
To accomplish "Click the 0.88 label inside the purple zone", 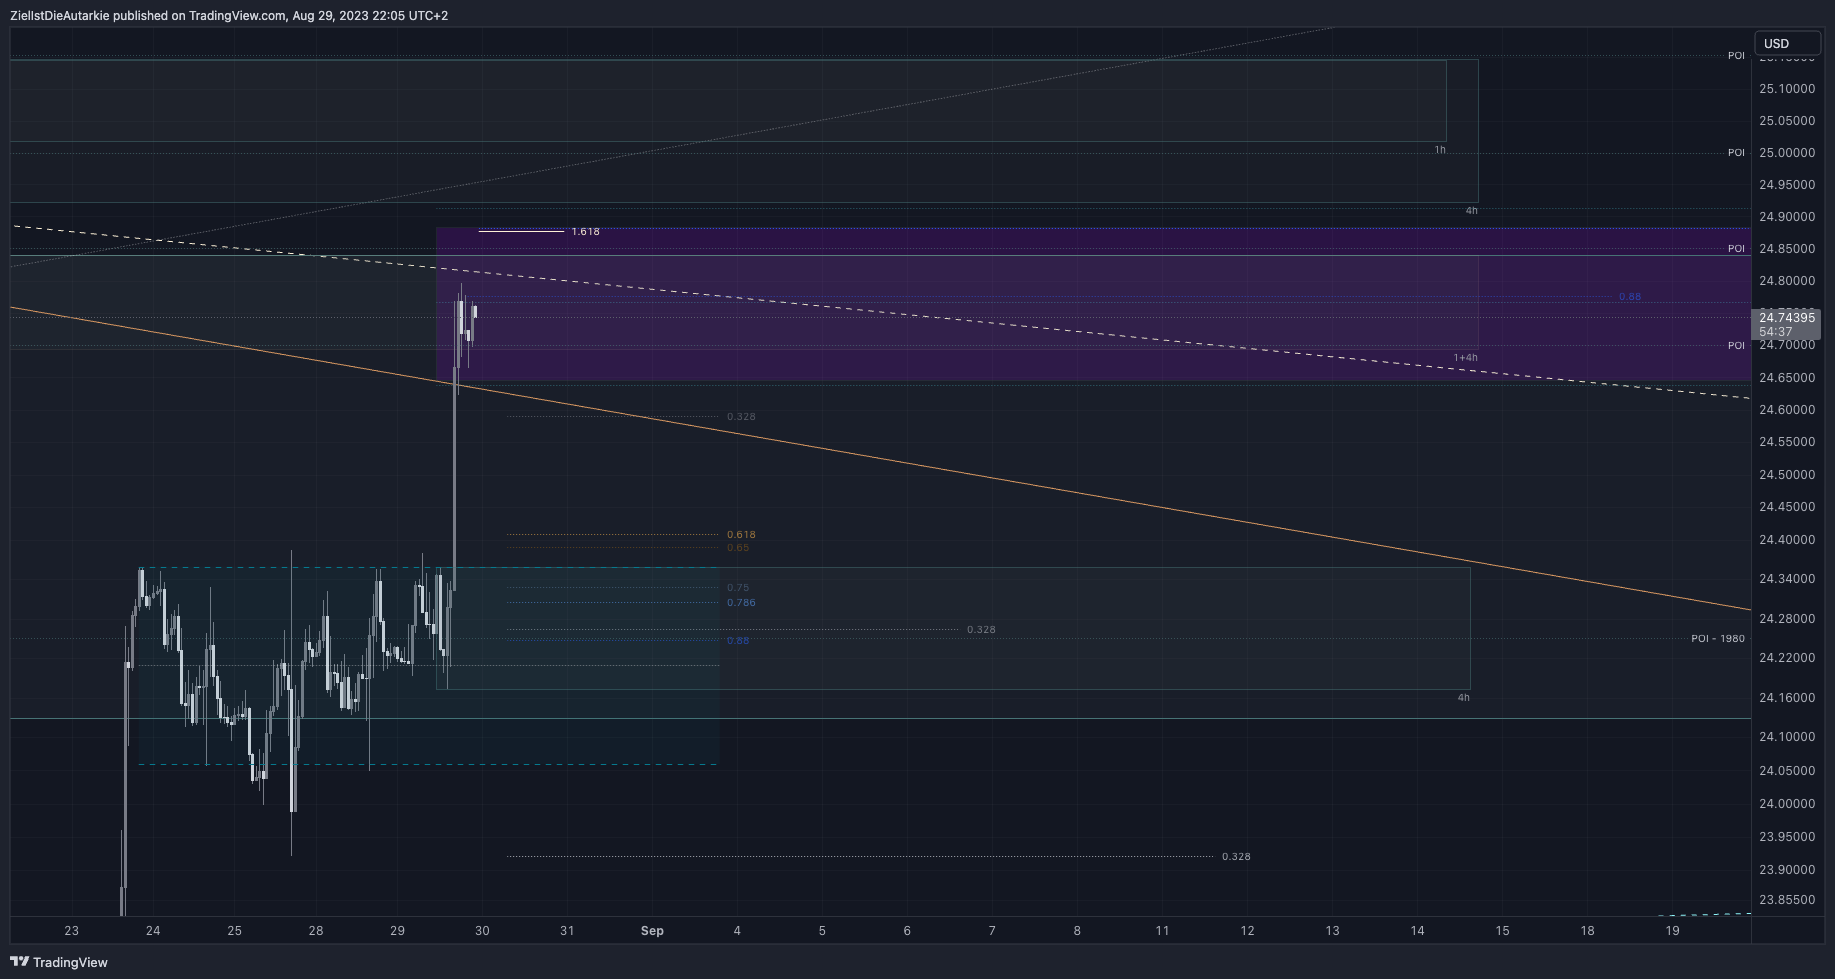I will point(1630,297).
